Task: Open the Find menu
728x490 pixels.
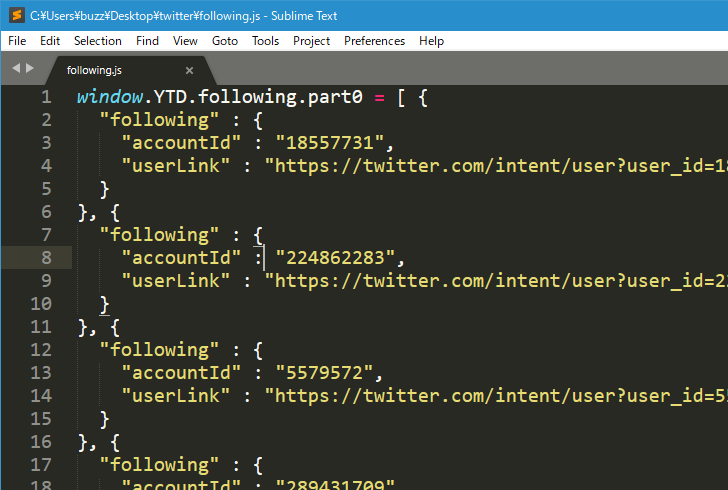Action: [x=147, y=41]
